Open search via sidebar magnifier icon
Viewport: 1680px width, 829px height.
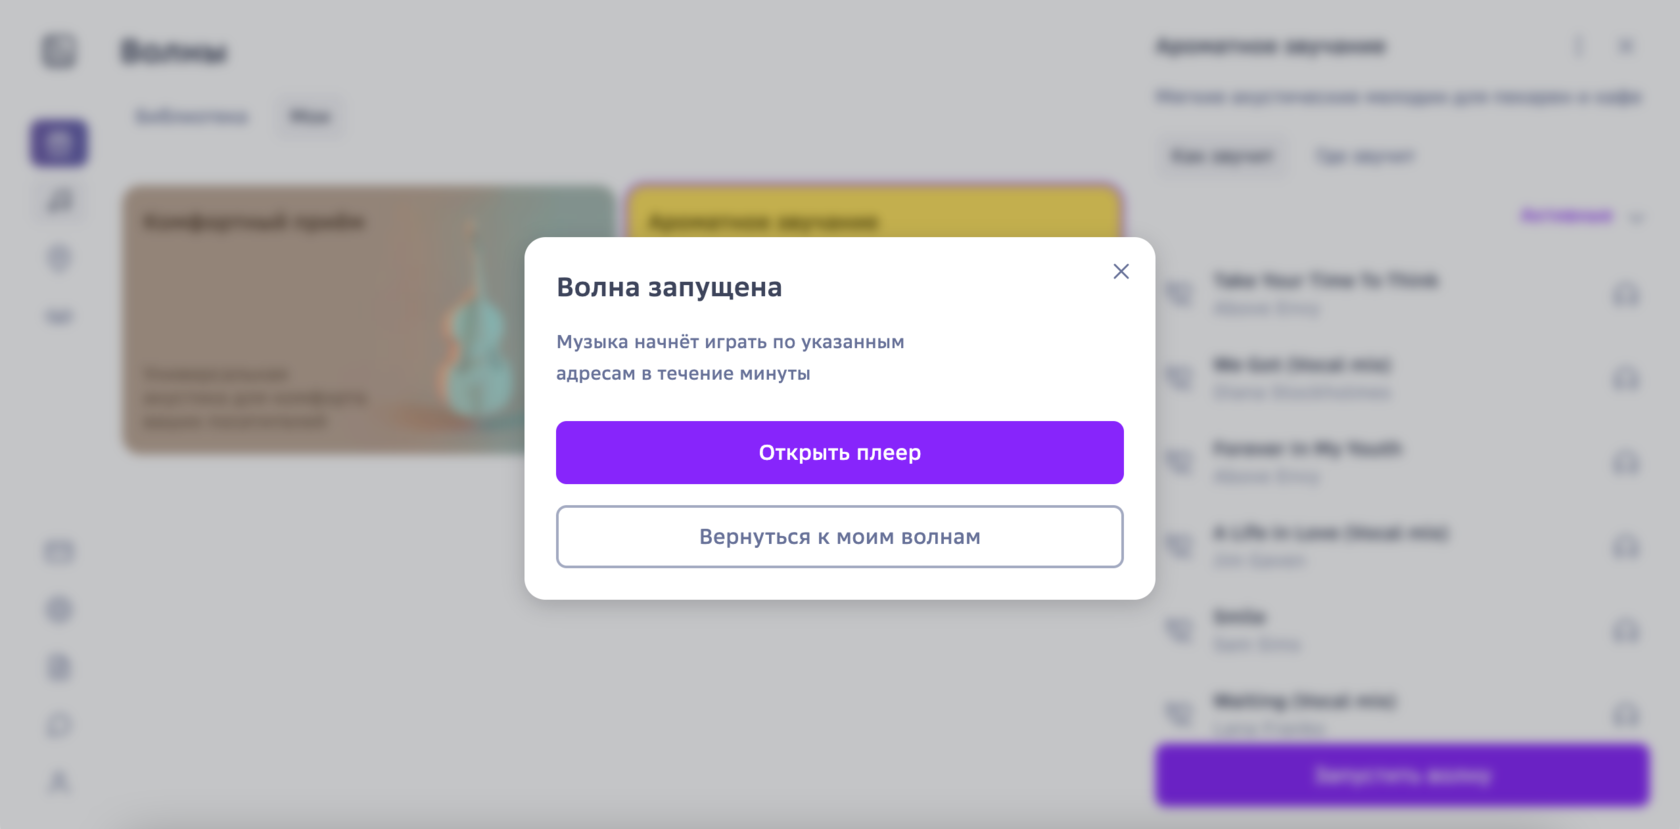(59, 202)
